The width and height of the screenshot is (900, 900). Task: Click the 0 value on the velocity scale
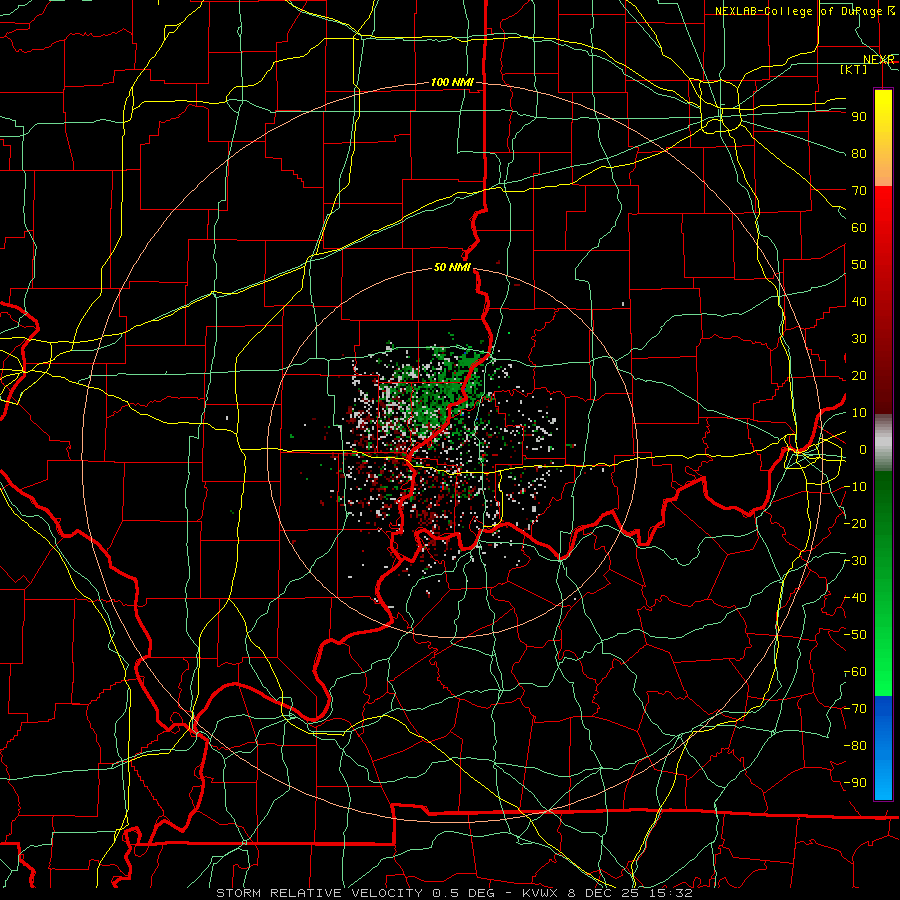[863, 449]
